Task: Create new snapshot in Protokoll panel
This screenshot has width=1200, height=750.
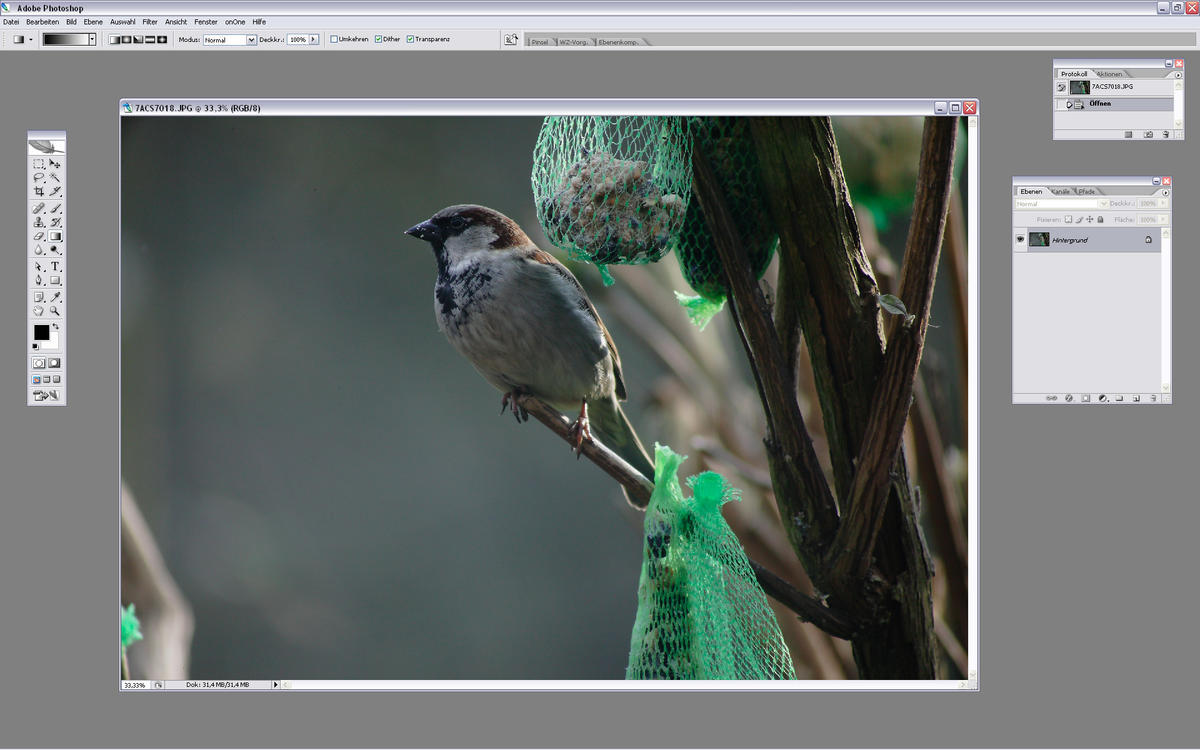Action: (1148, 134)
